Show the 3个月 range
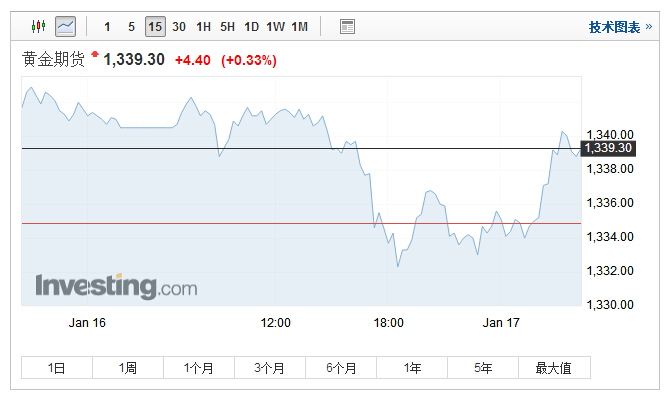 [x=270, y=368]
